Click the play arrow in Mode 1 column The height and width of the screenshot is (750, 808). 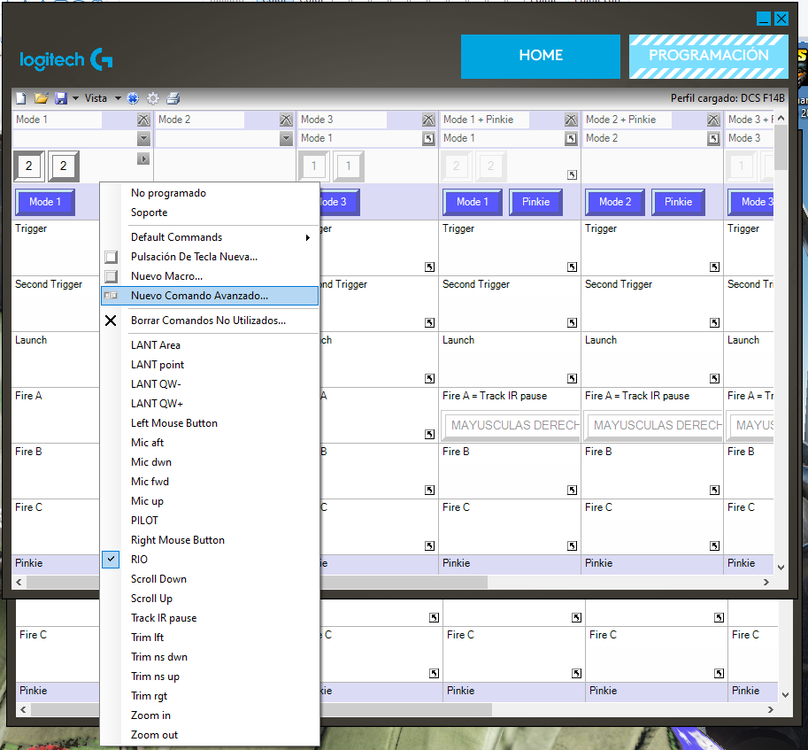pyautogui.click(x=143, y=159)
